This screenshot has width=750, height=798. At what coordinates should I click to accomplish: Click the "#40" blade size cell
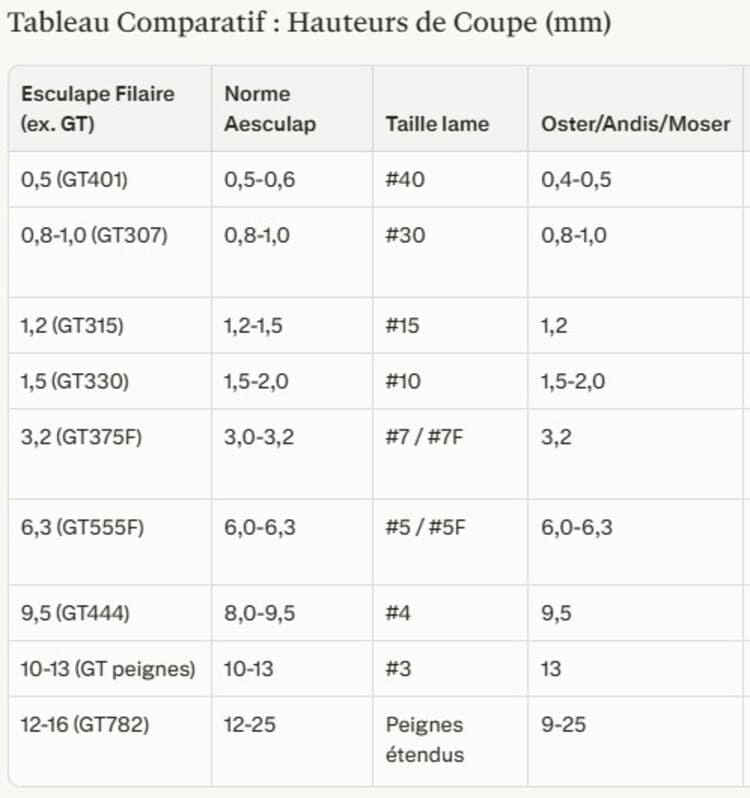click(405, 180)
